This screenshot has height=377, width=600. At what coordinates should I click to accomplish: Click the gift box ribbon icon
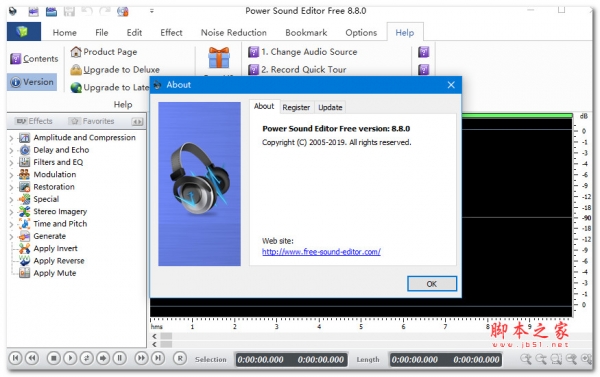tap(219, 57)
